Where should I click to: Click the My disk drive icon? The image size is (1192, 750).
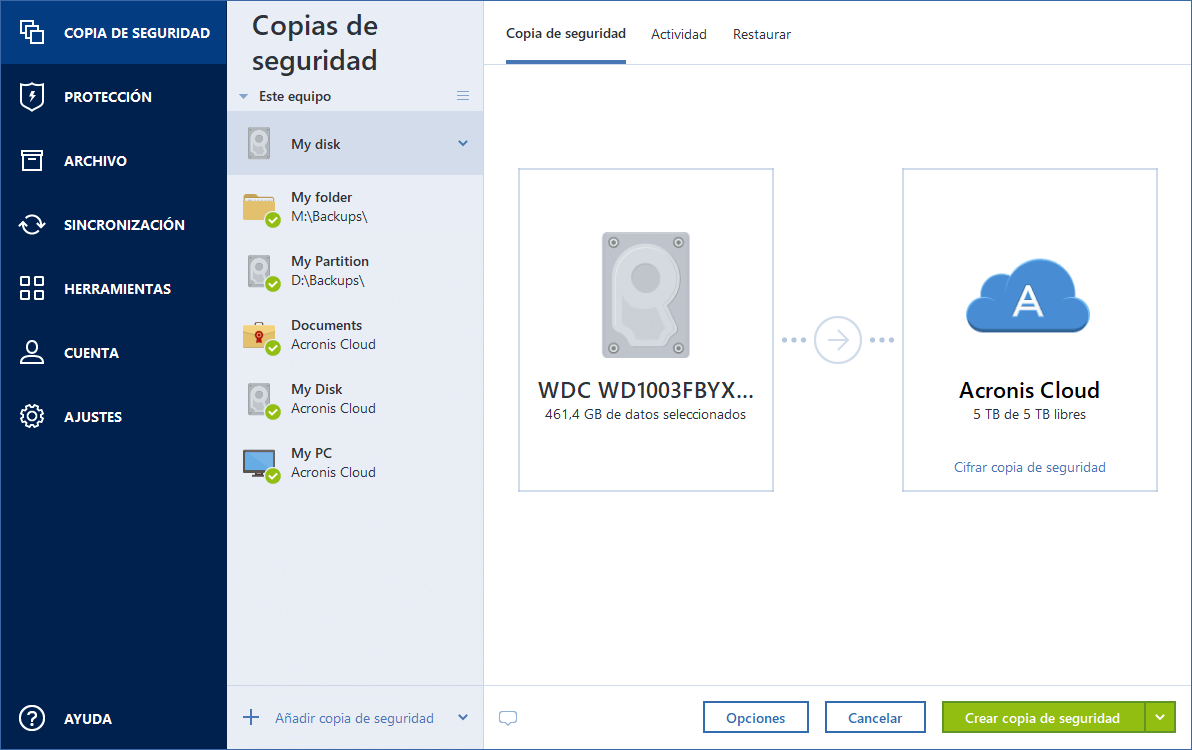pos(259,144)
